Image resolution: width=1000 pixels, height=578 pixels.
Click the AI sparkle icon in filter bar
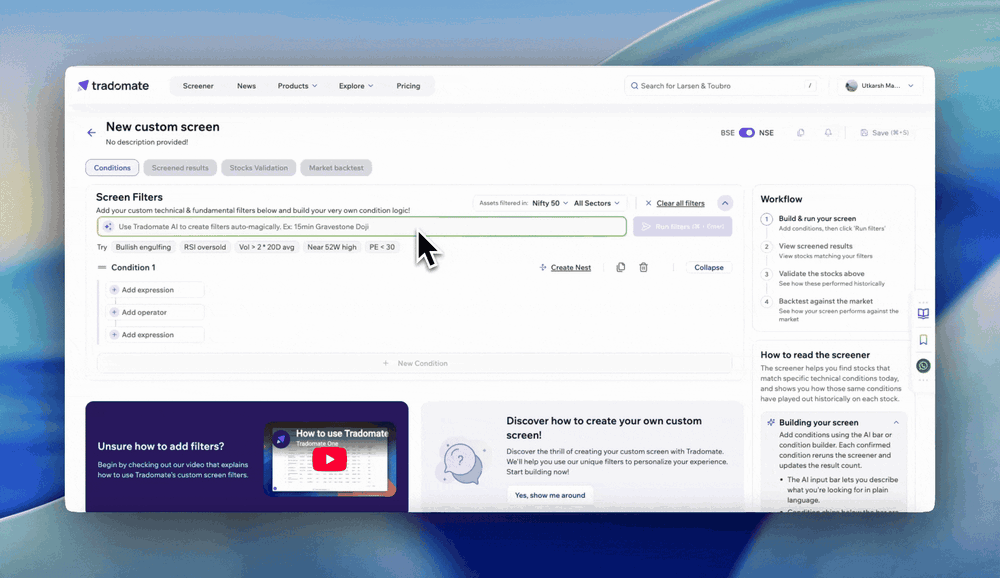coord(108,226)
